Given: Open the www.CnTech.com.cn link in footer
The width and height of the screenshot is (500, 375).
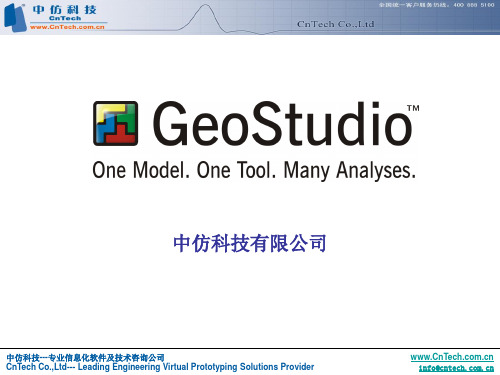Looking at the screenshot, I should point(452,357).
